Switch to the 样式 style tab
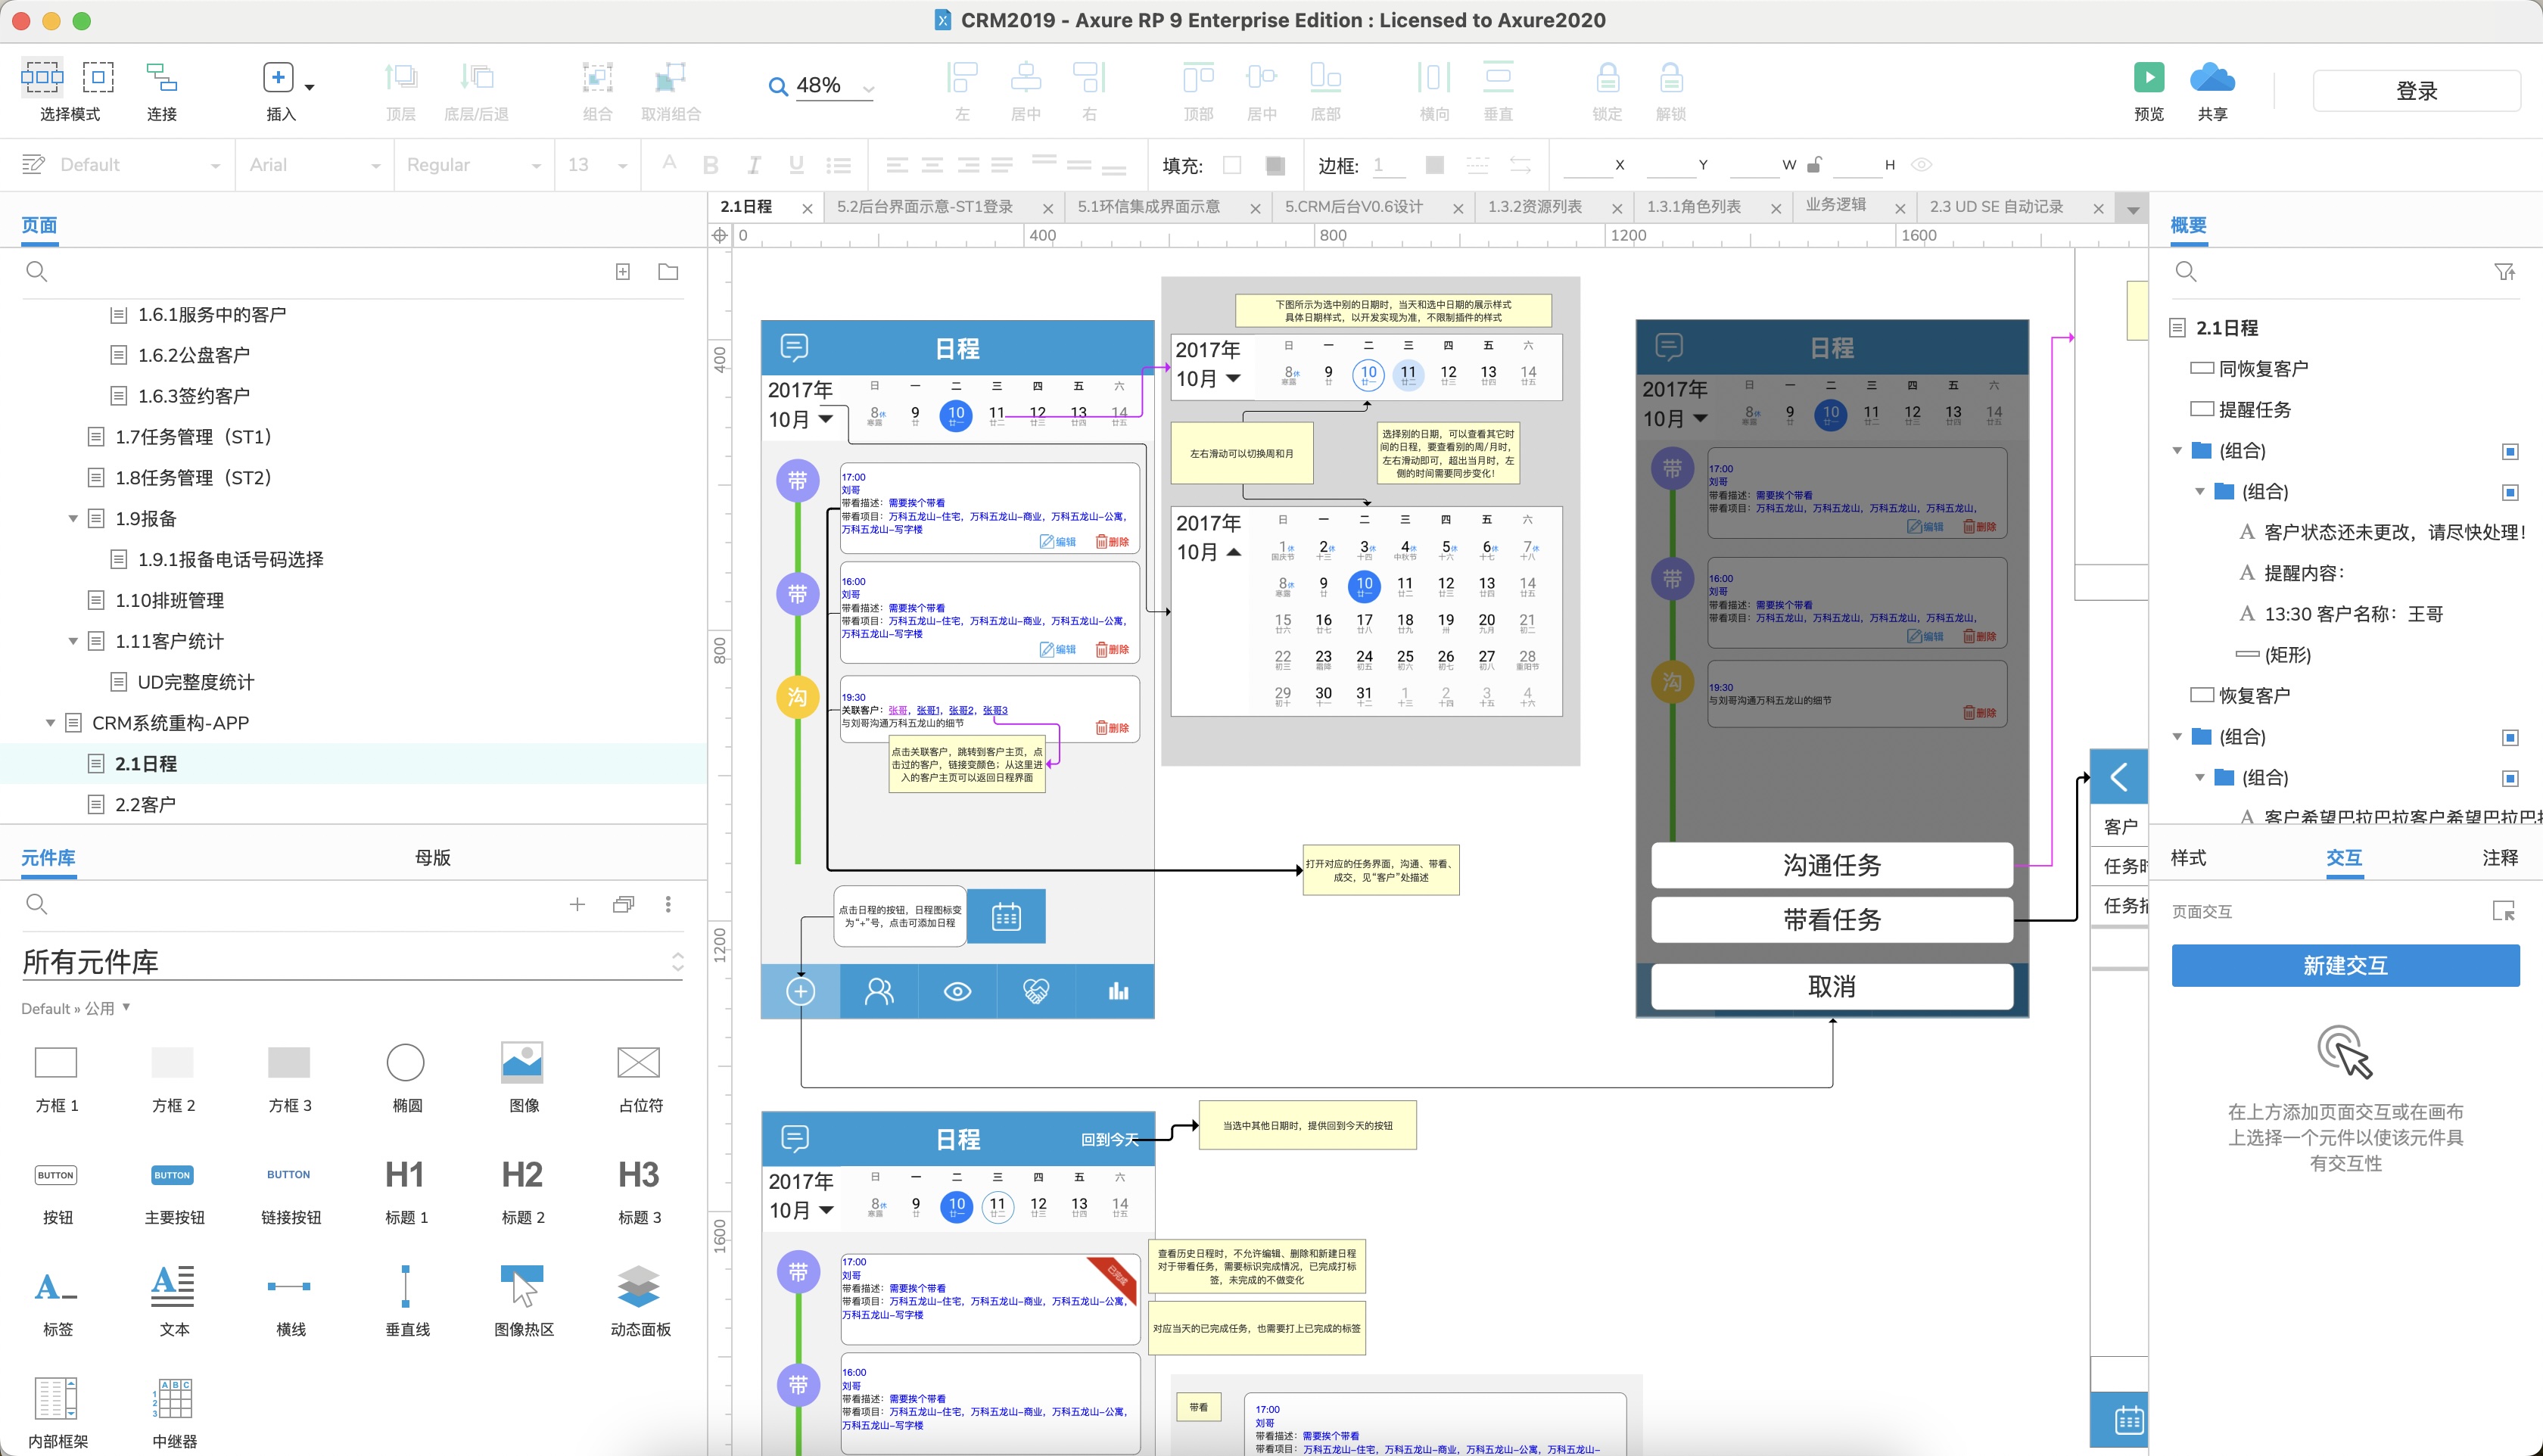Screen dimensions: 2543x1456 [2188, 857]
